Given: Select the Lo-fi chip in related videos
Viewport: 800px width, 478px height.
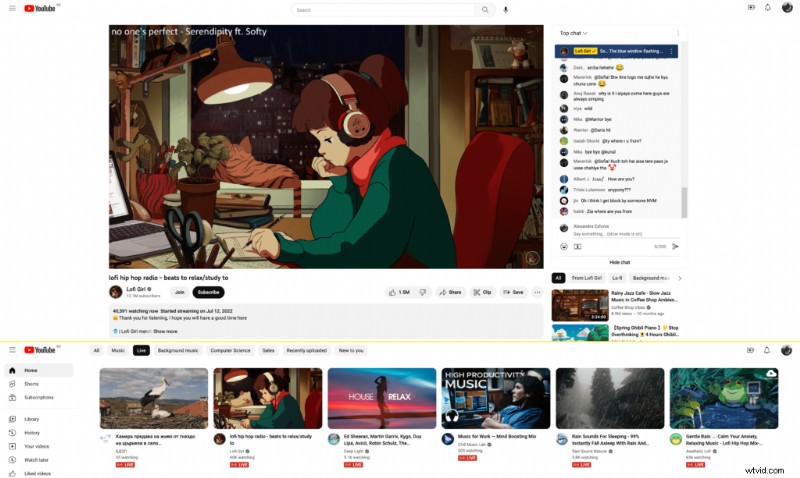Looking at the screenshot, I should pyautogui.click(x=617, y=278).
